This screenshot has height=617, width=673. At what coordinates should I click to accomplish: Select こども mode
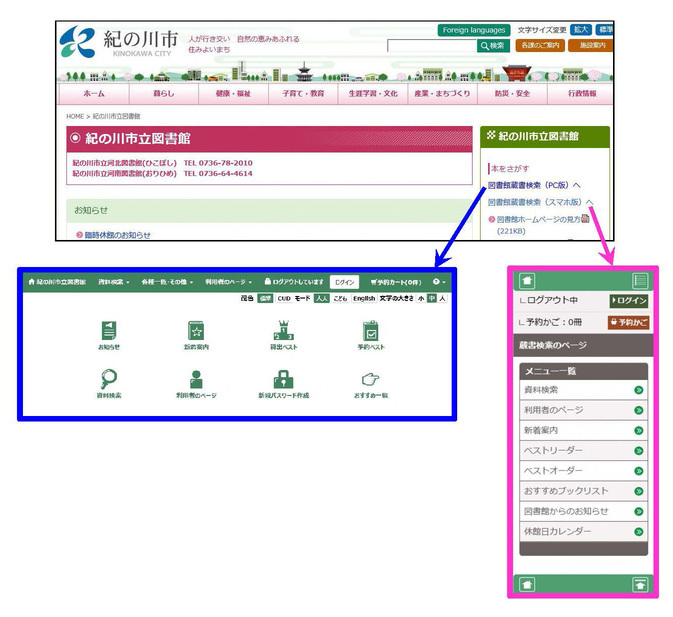click(340, 298)
